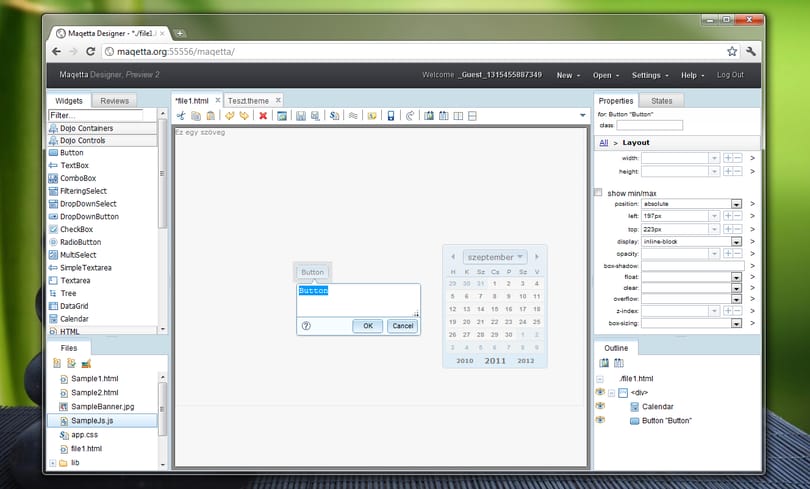Expand the lib folder in Files
The image size is (810, 489).
[x=53, y=463]
